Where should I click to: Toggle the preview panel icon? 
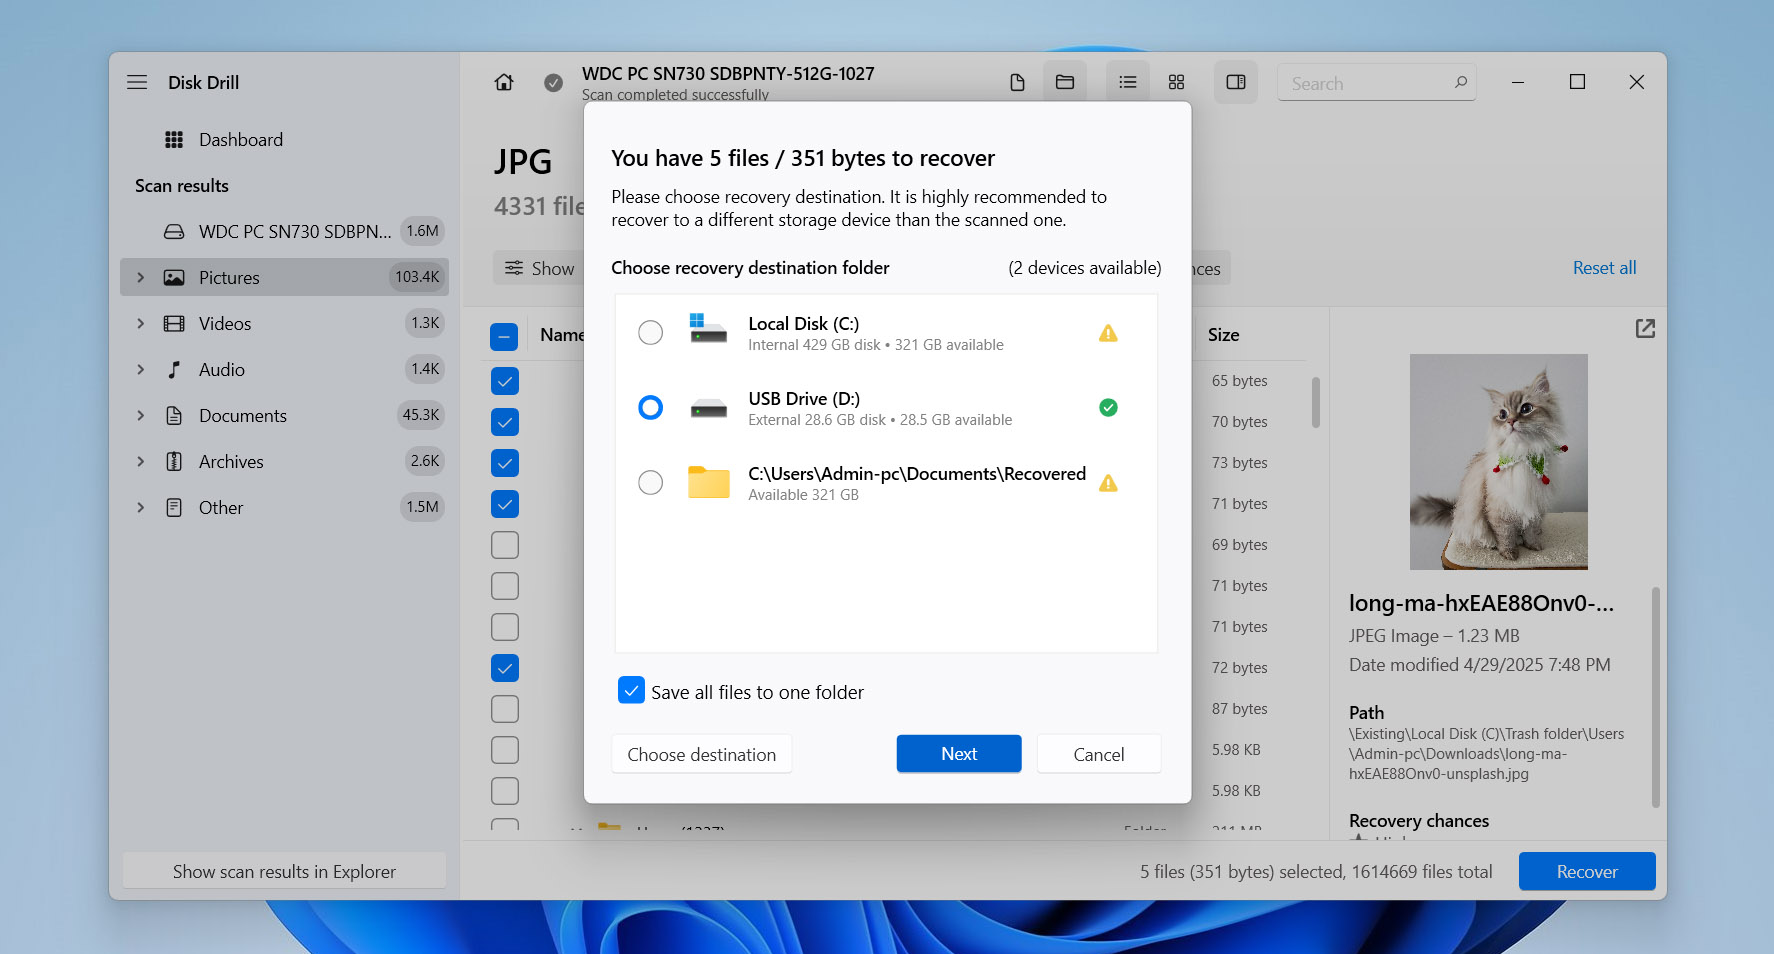(1236, 82)
